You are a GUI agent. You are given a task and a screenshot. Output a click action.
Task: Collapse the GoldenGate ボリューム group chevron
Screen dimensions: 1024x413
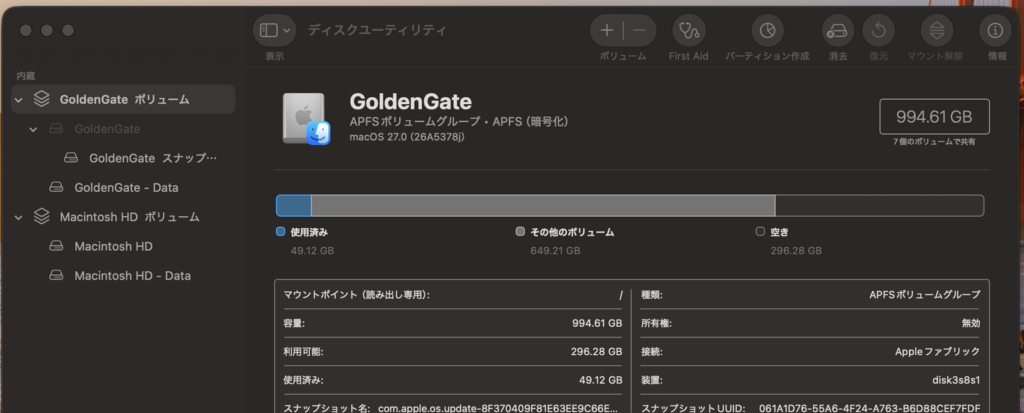coord(18,100)
